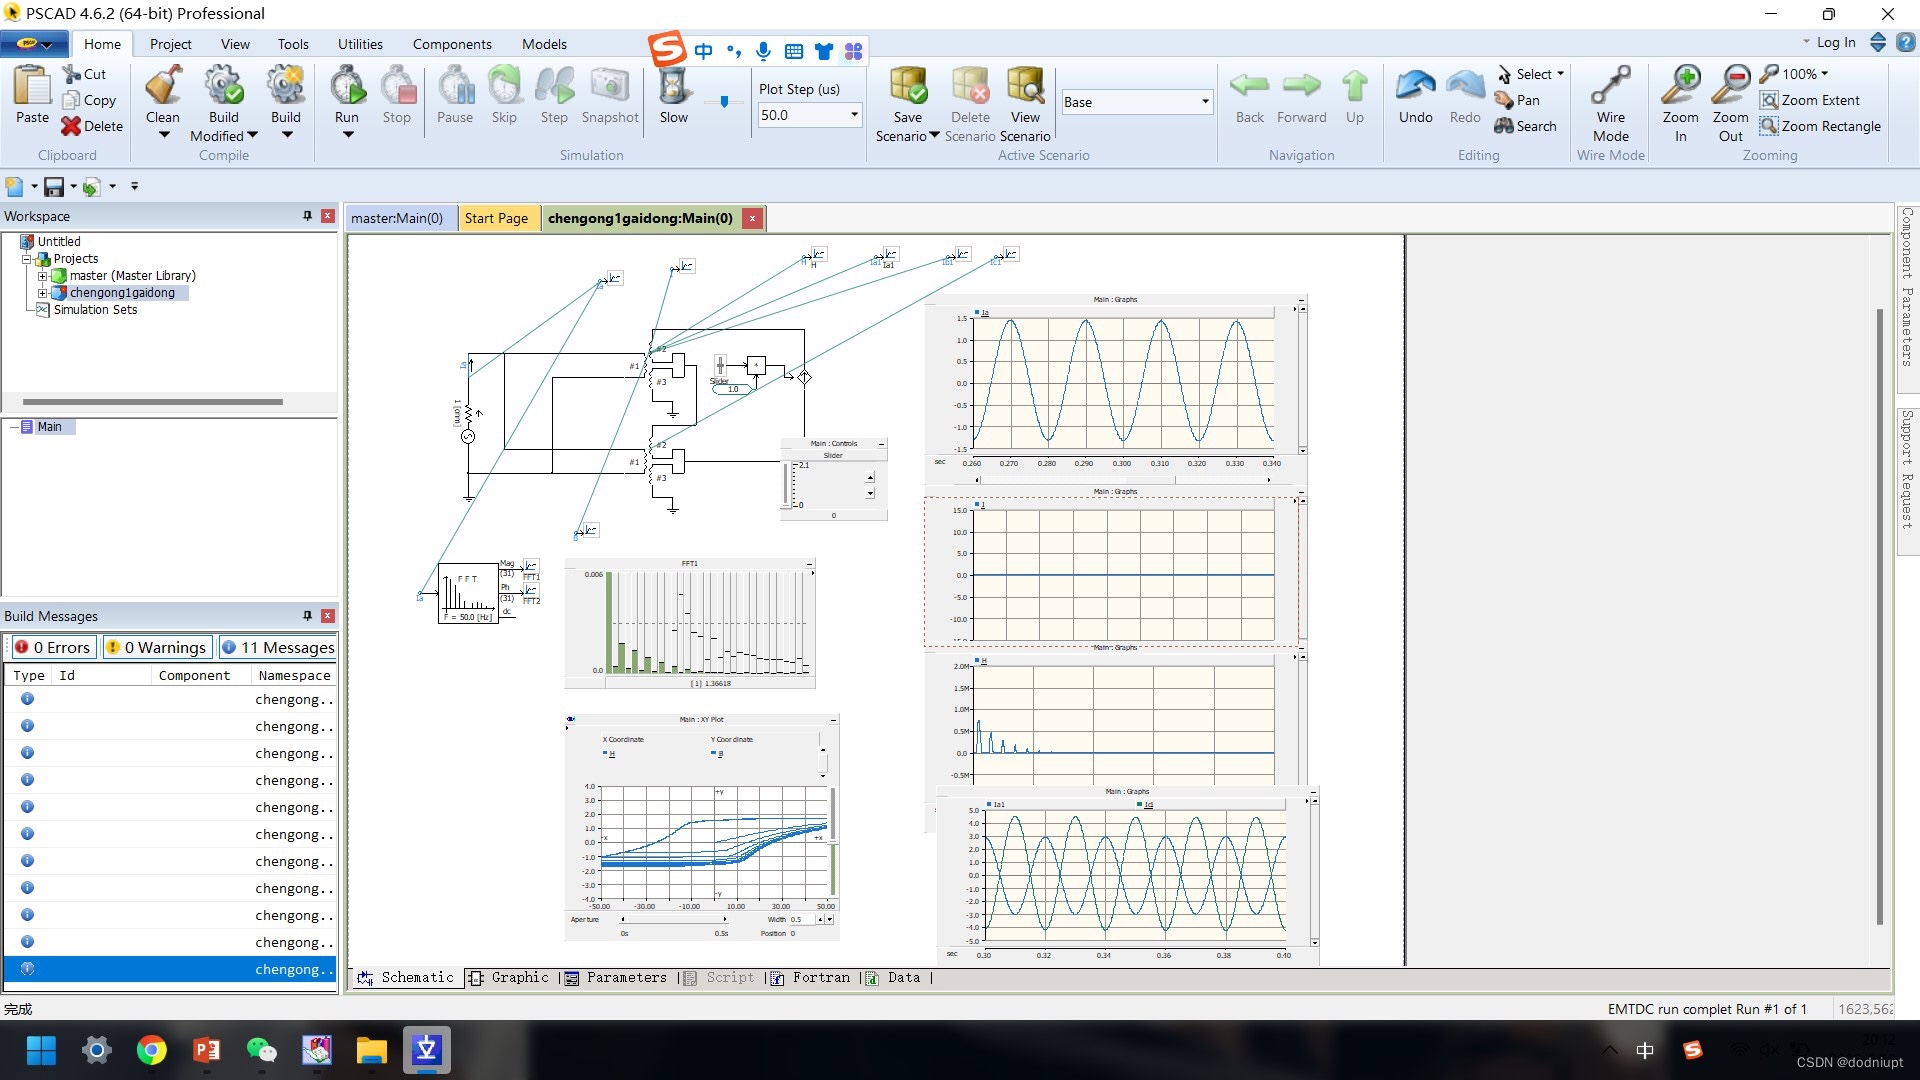The height and width of the screenshot is (1080, 1920).
Task: Collapse the Projects tree node
Action: (27, 259)
